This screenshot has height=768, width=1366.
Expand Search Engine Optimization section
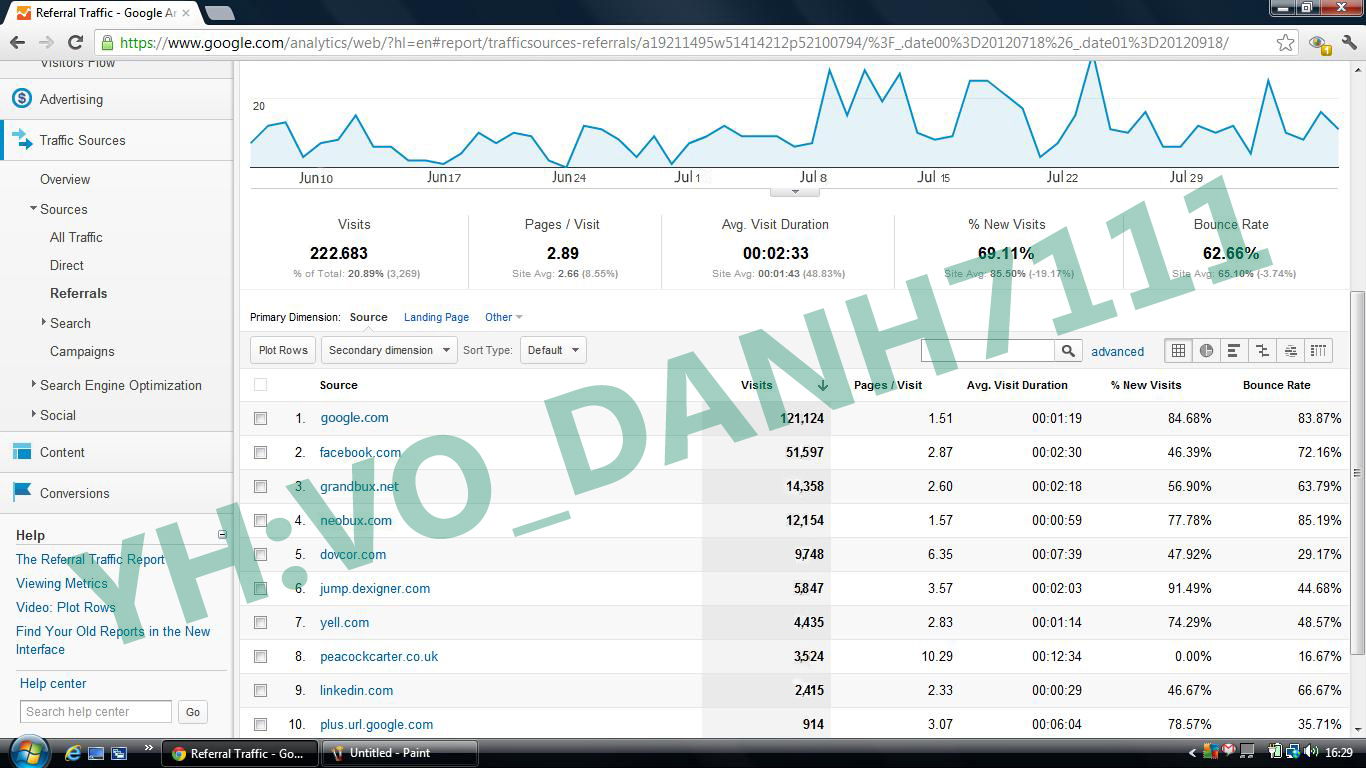pyautogui.click(x=34, y=384)
